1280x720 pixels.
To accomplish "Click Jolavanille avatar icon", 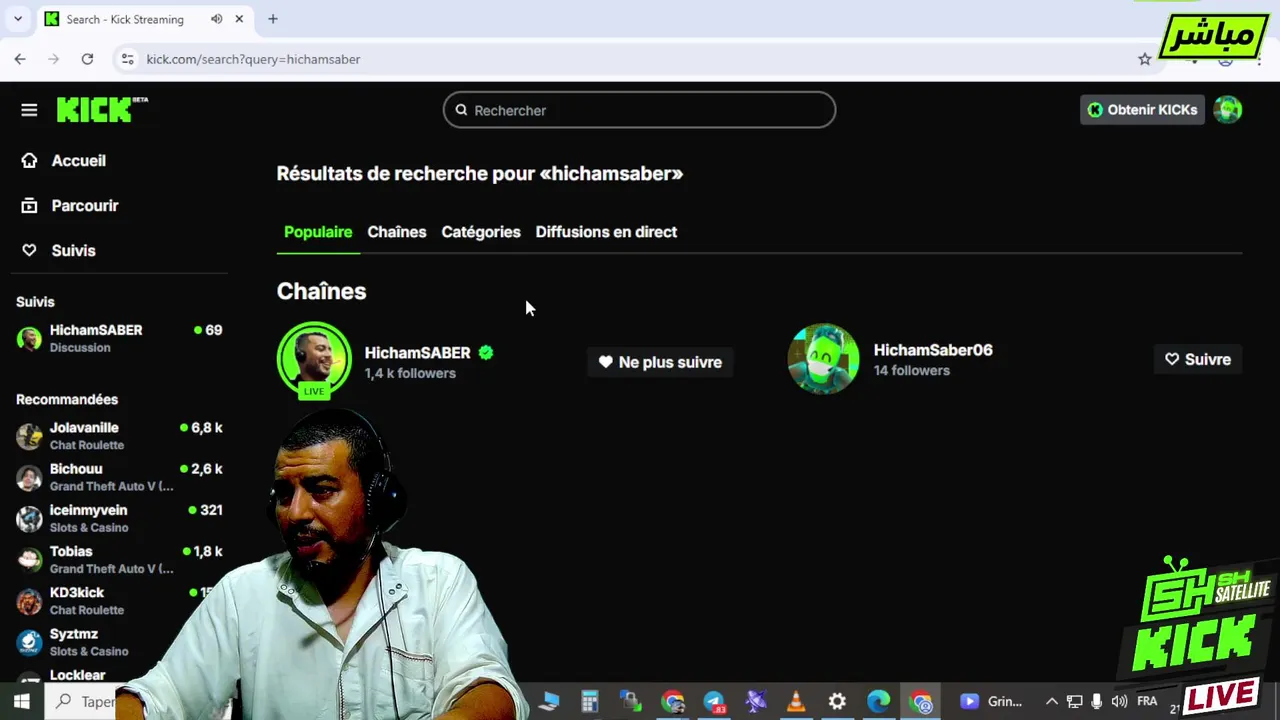I will [30, 436].
